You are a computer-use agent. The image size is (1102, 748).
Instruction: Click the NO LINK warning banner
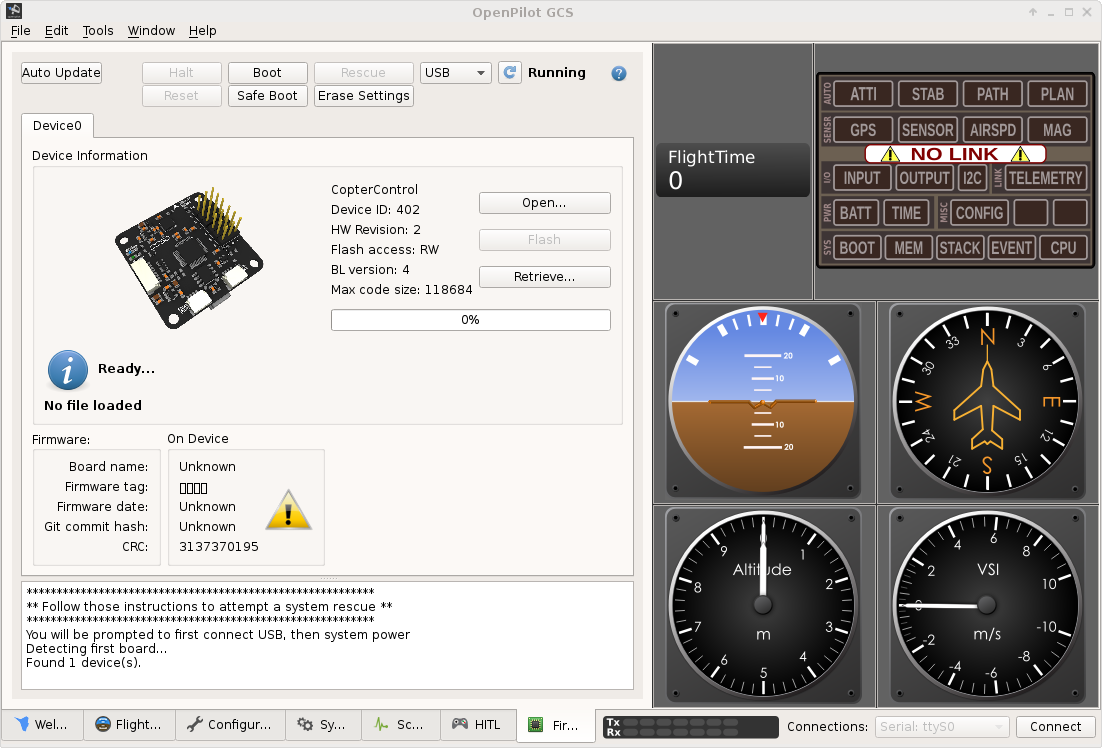pyautogui.click(x=954, y=154)
